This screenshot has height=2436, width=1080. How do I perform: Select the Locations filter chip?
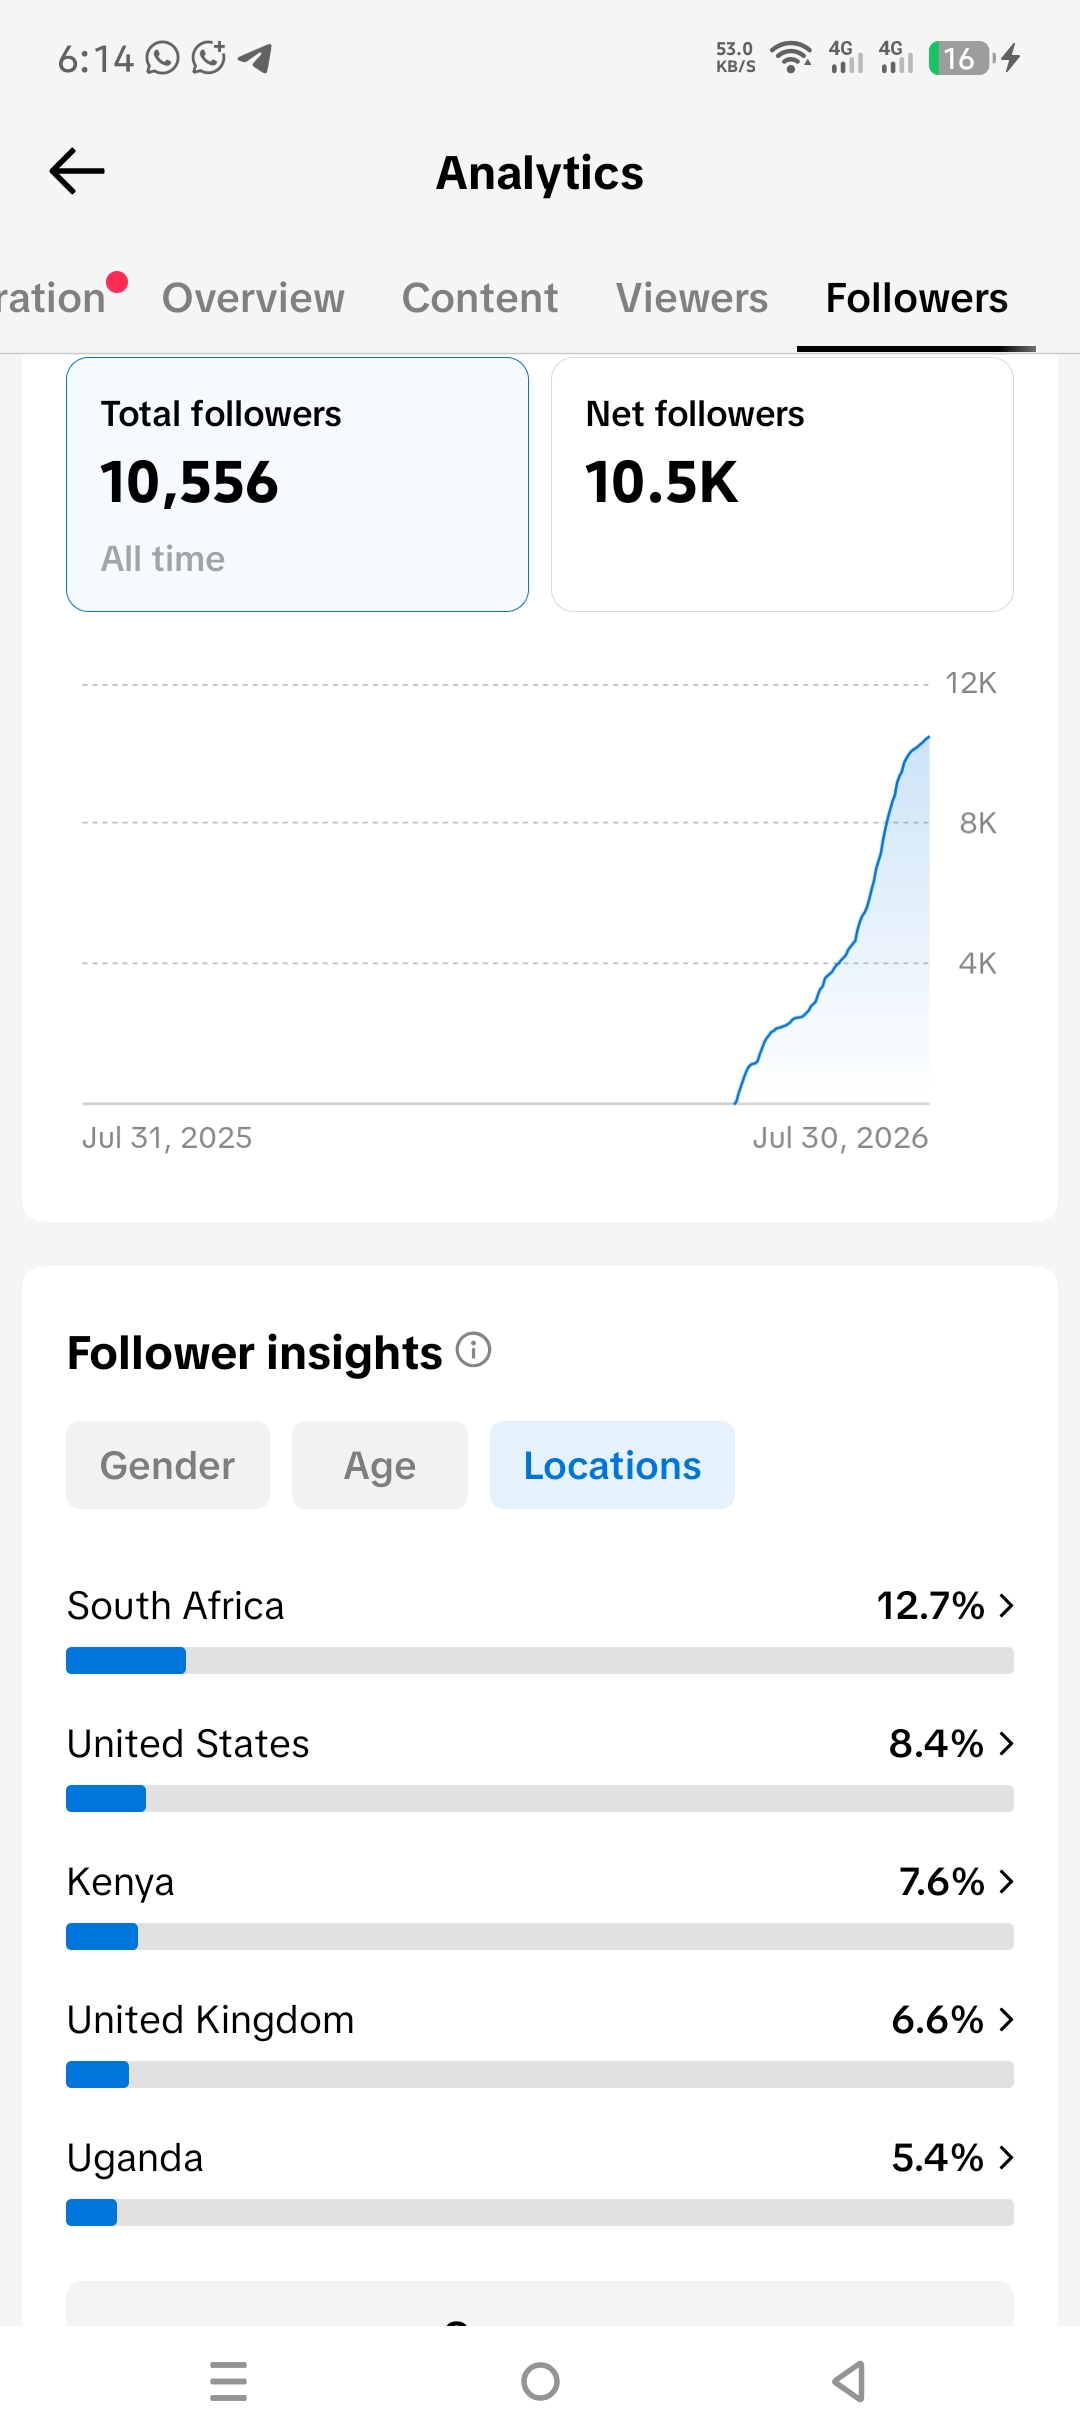[612, 1465]
